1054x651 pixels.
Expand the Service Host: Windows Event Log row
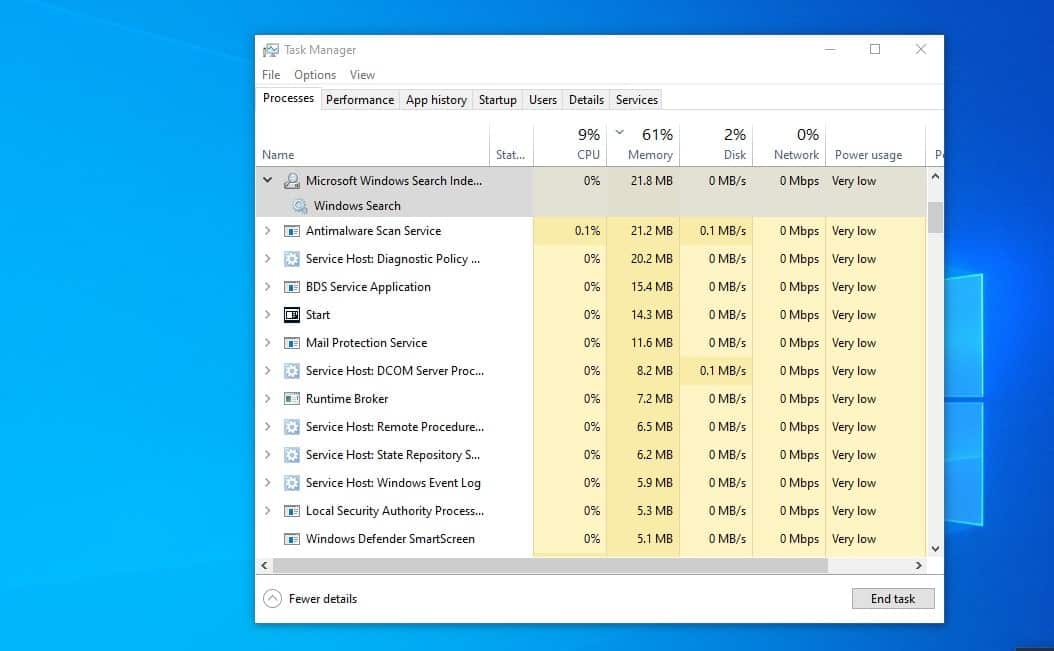268,483
